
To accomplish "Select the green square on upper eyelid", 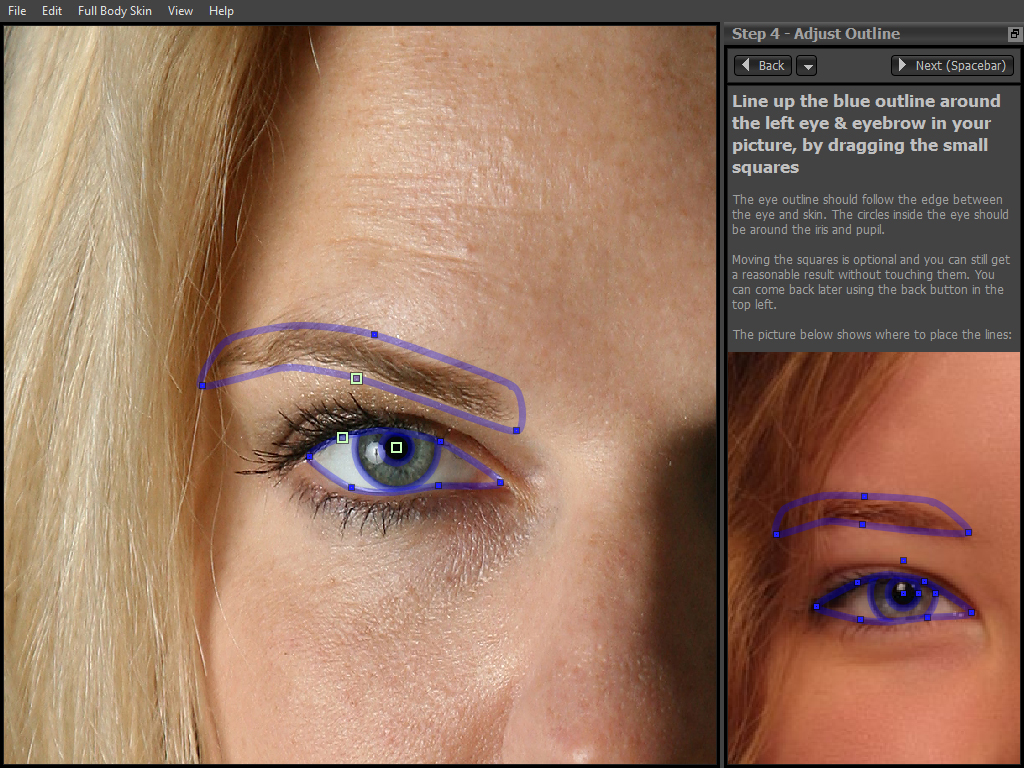I will pyautogui.click(x=342, y=437).
